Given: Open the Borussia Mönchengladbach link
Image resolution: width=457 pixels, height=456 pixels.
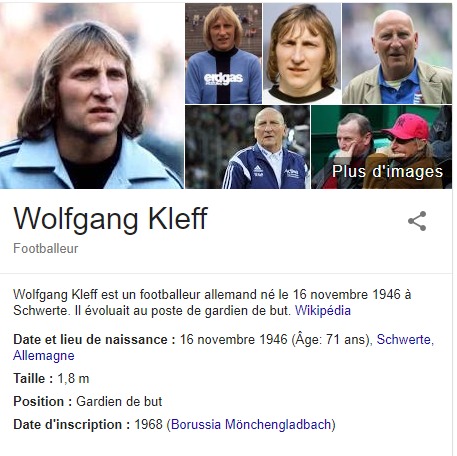Looking at the screenshot, I should [251, 425].
